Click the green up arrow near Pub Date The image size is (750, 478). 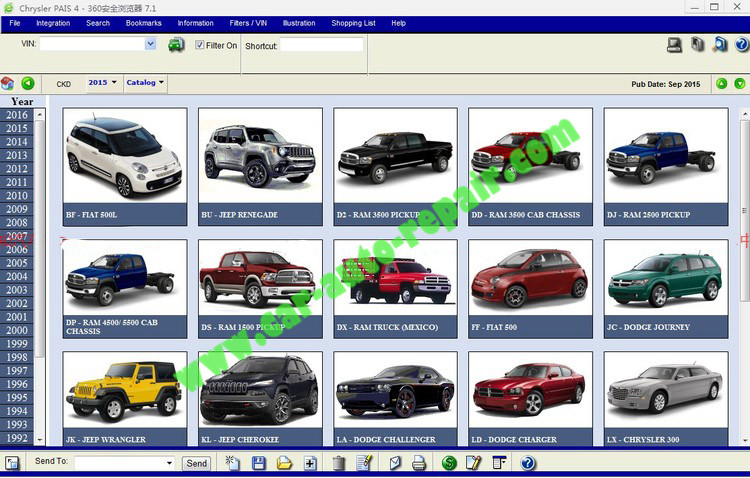721,84
